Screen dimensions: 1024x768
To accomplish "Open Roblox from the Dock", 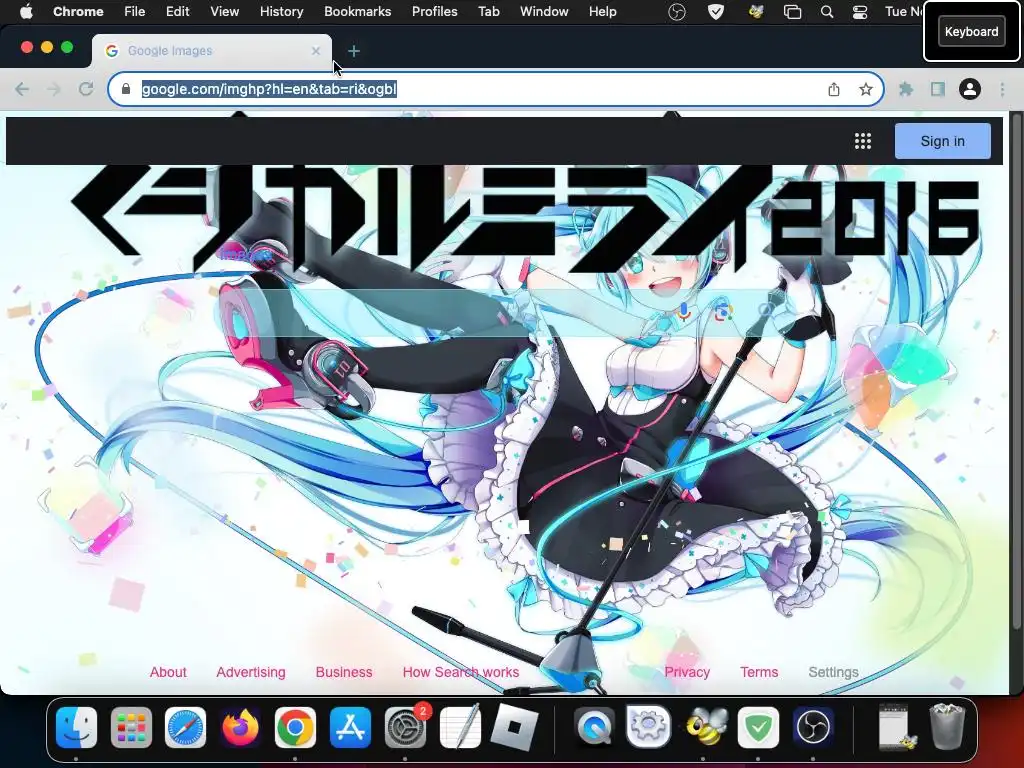I will click(515, 727).
